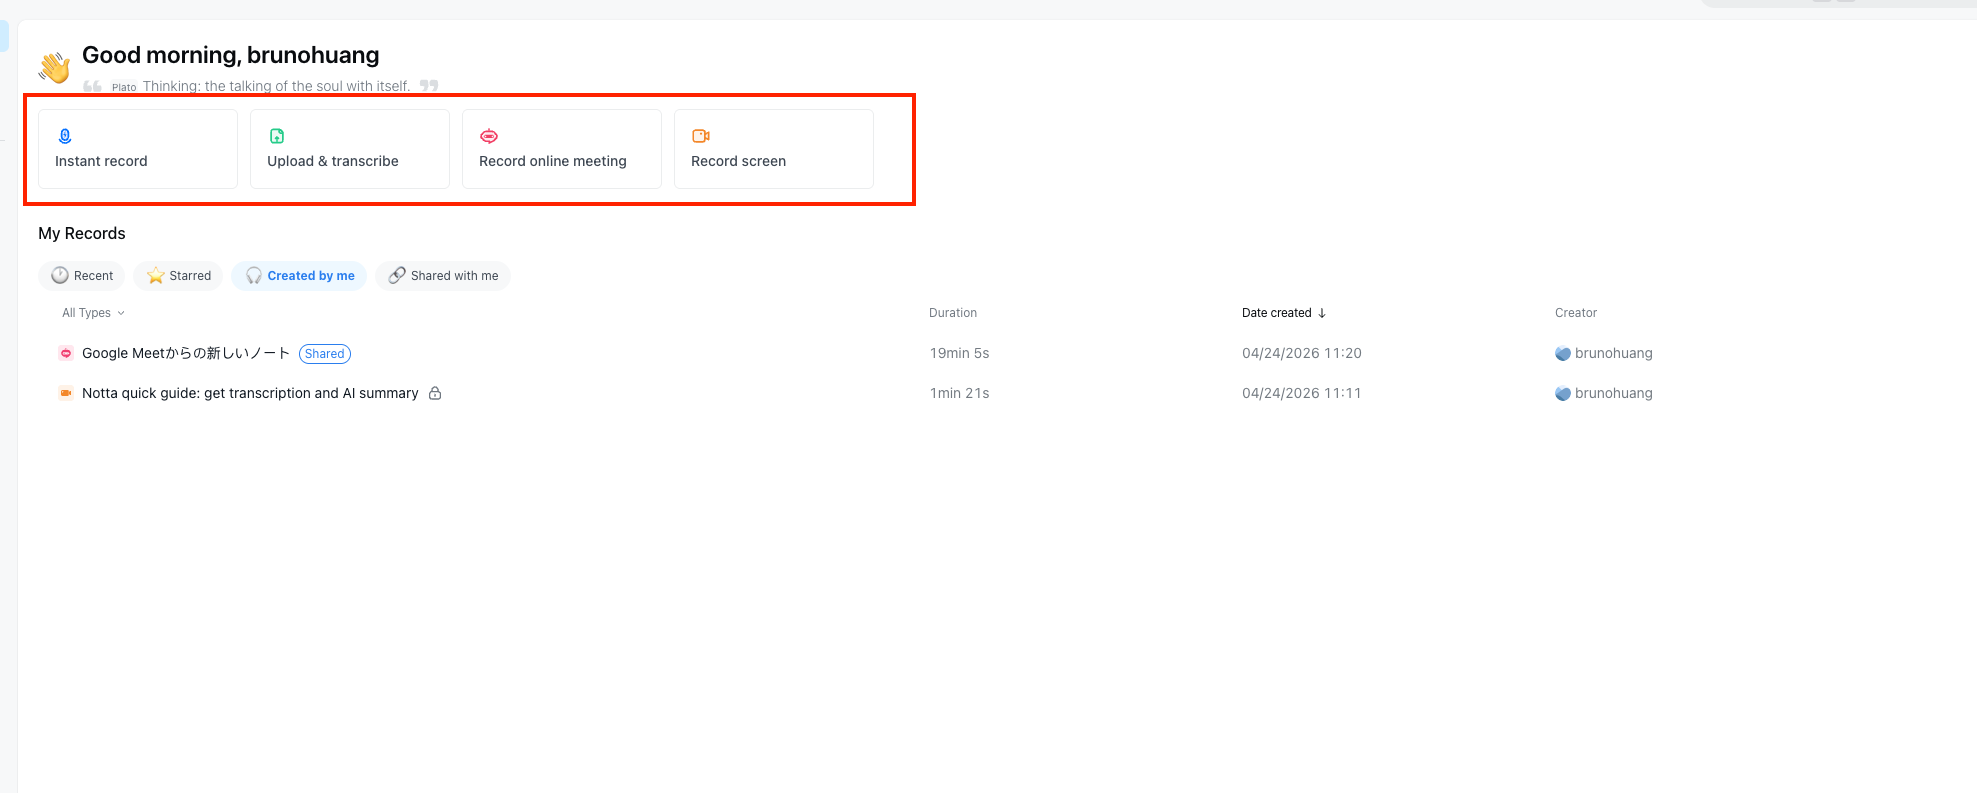Viewport: 1977px width, 793px height.
Task: Open the Notta quick guide record title
Action: [250, 393]
